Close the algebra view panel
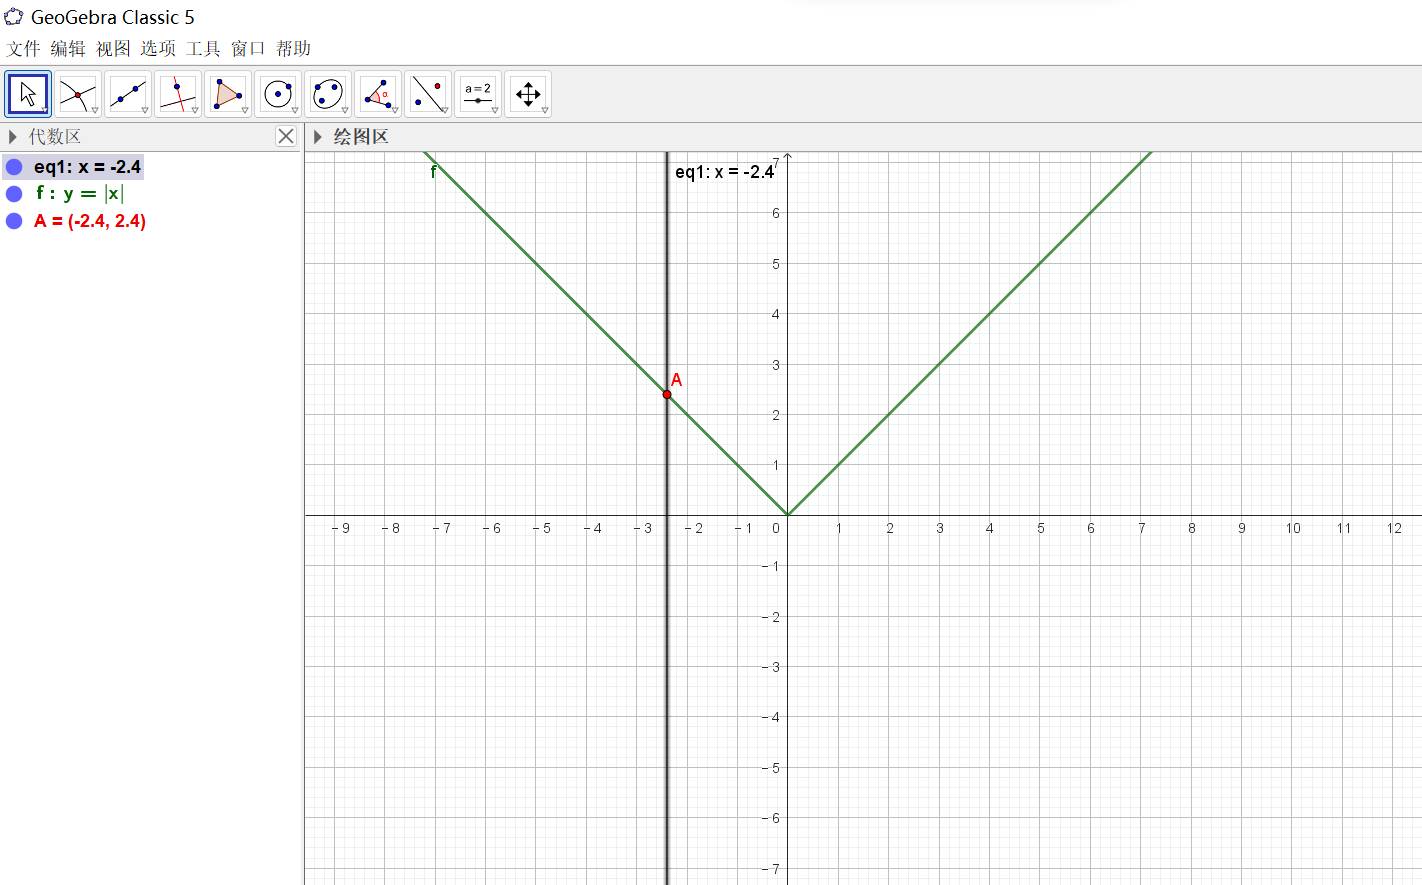The height and width of the screenshot is (885, 1422). (286, 137)
